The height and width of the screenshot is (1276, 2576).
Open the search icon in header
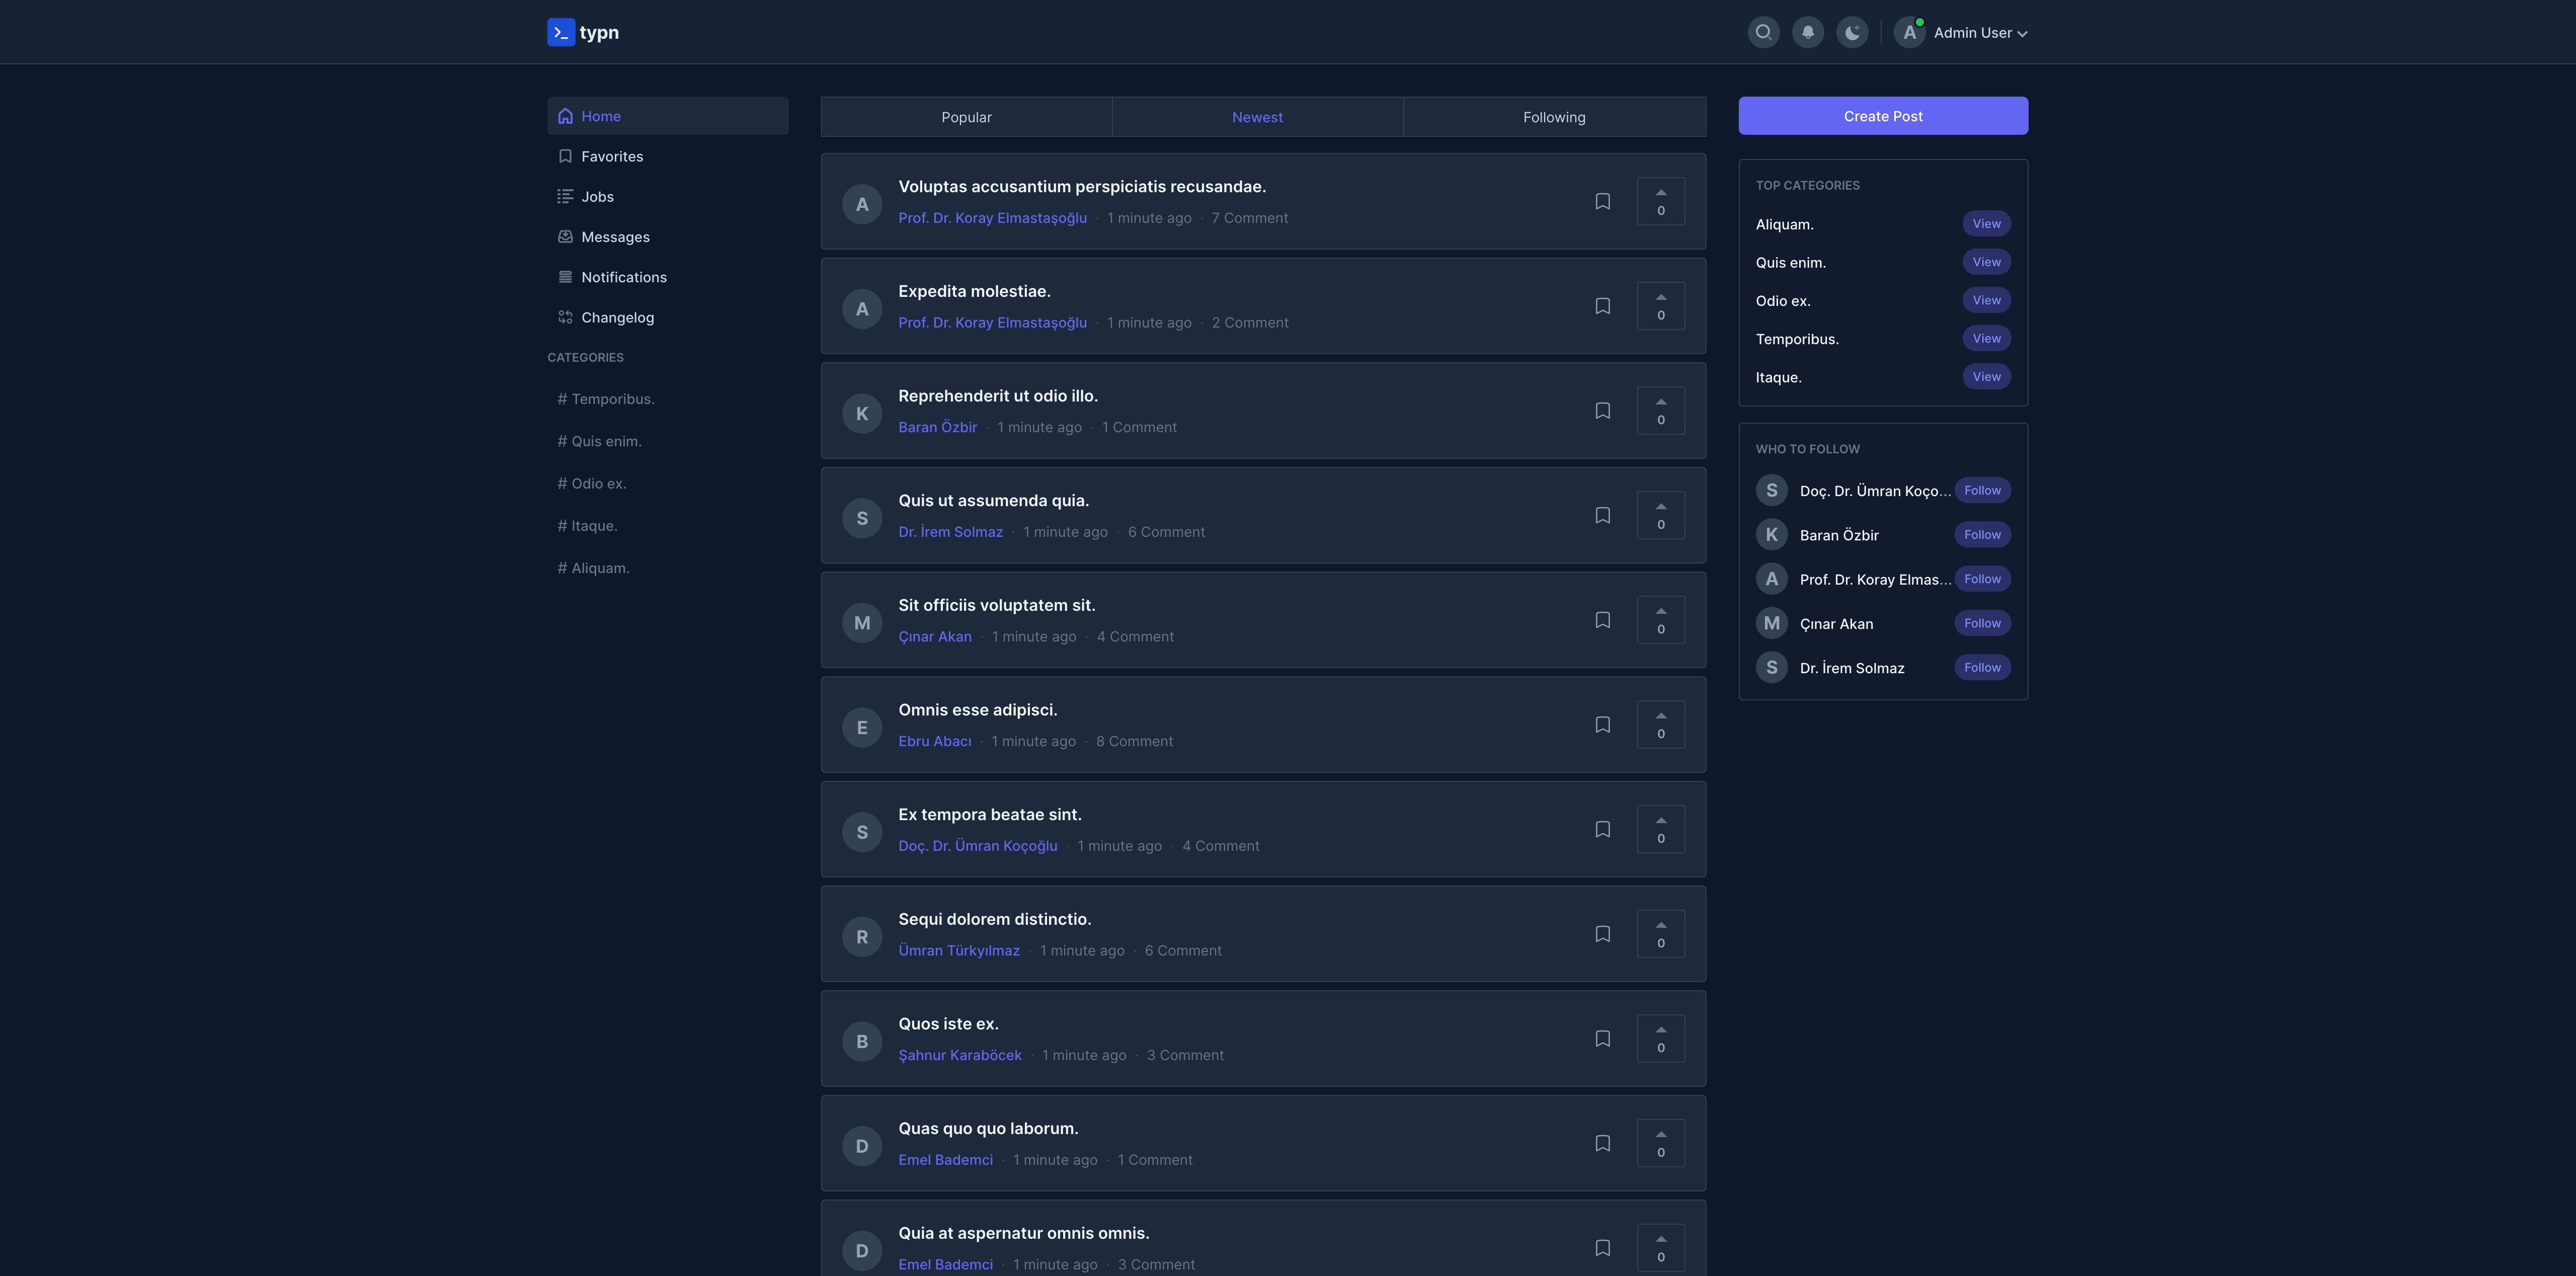click(1763, 32)
